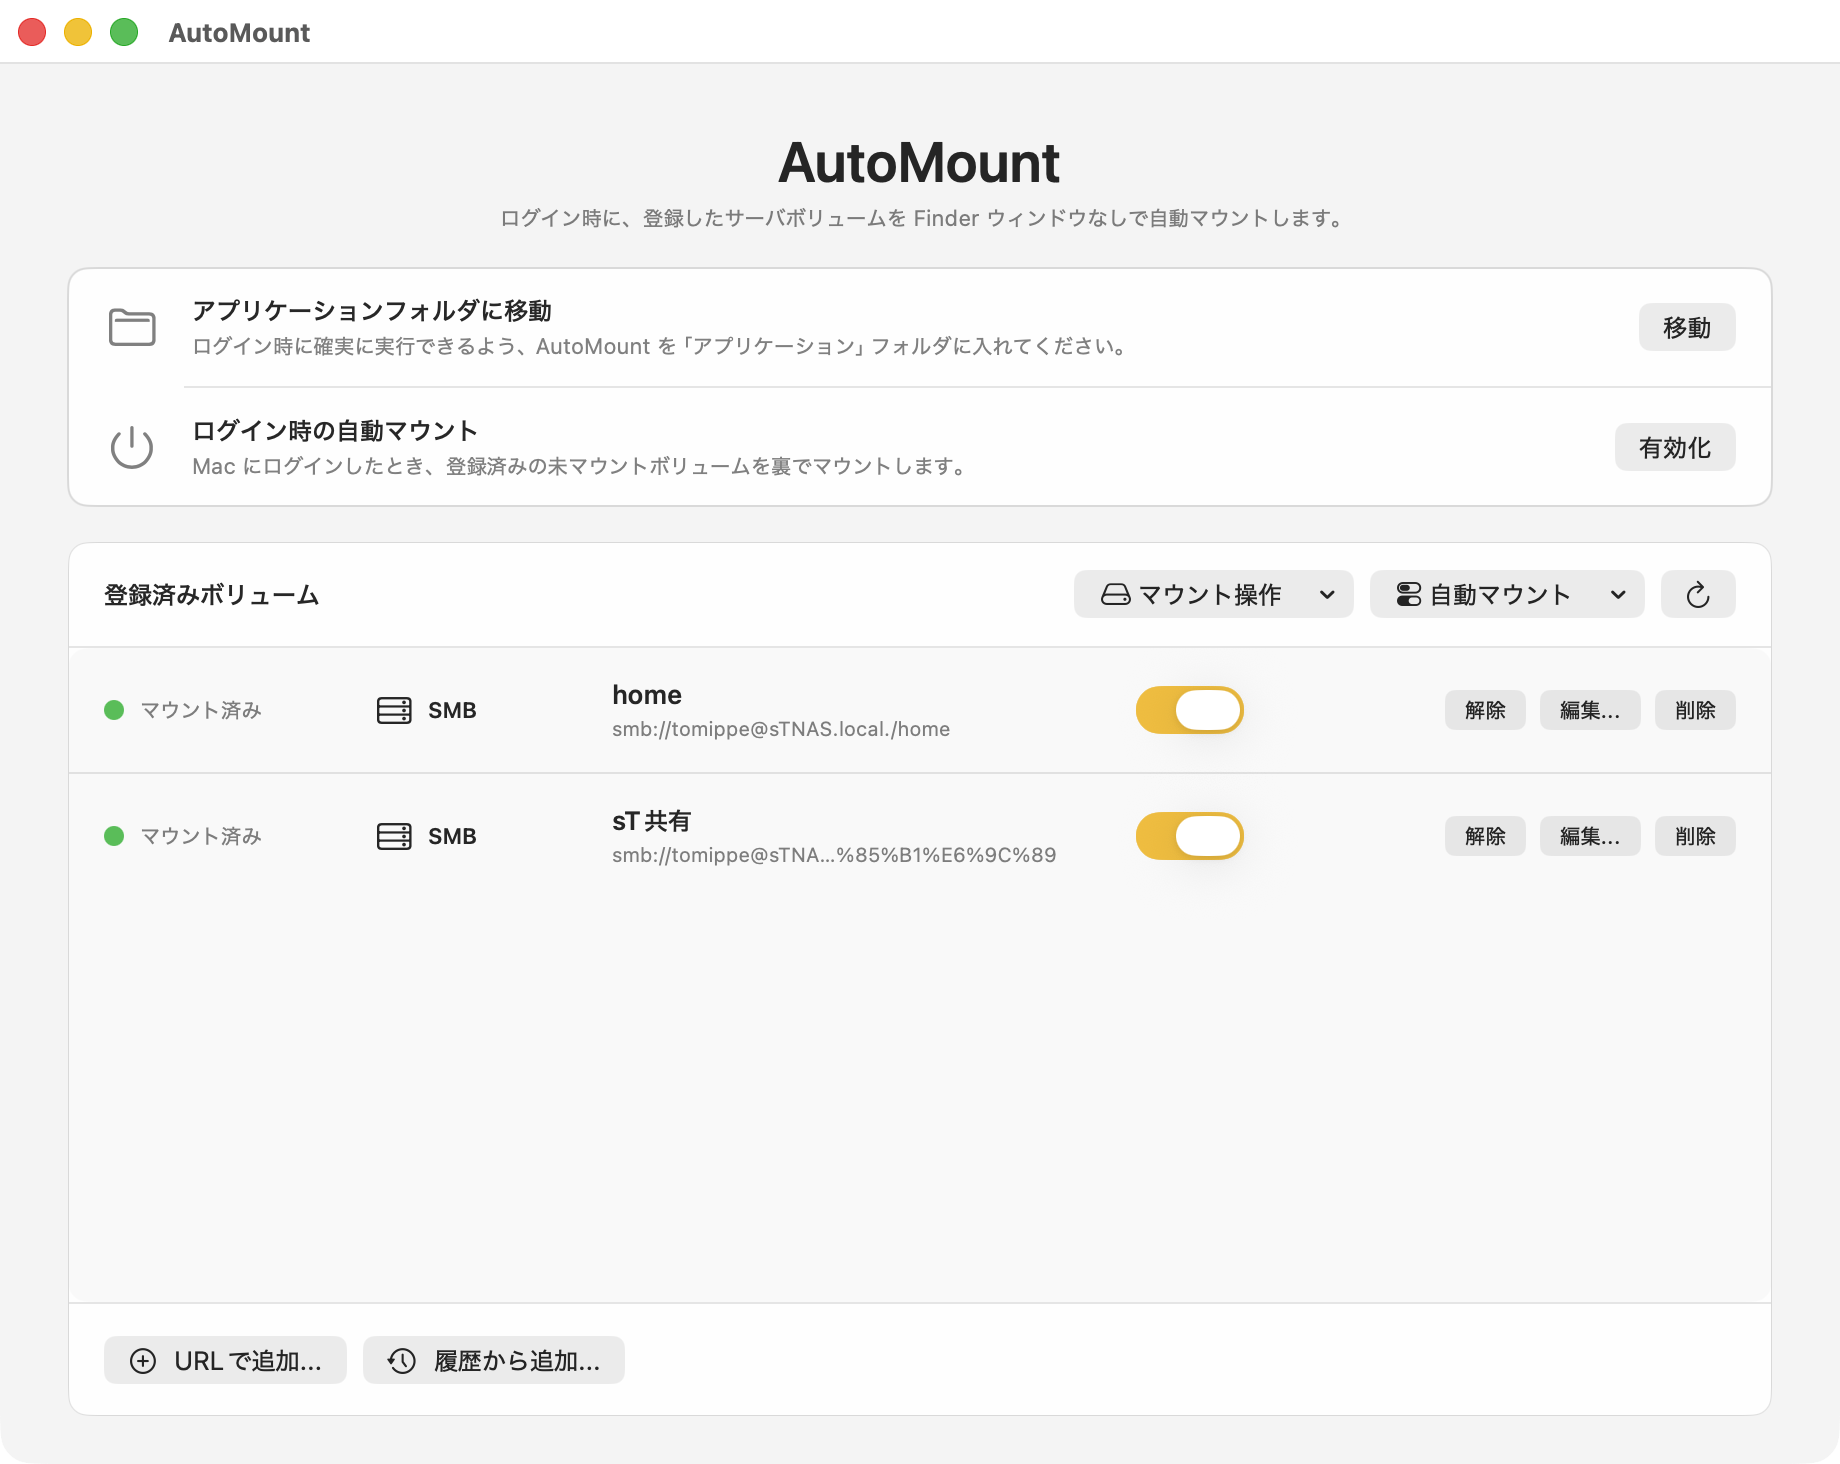Click green status dot in sT 共有 row
This screenshot has height=1464, width=1840.
coord(114,836)
